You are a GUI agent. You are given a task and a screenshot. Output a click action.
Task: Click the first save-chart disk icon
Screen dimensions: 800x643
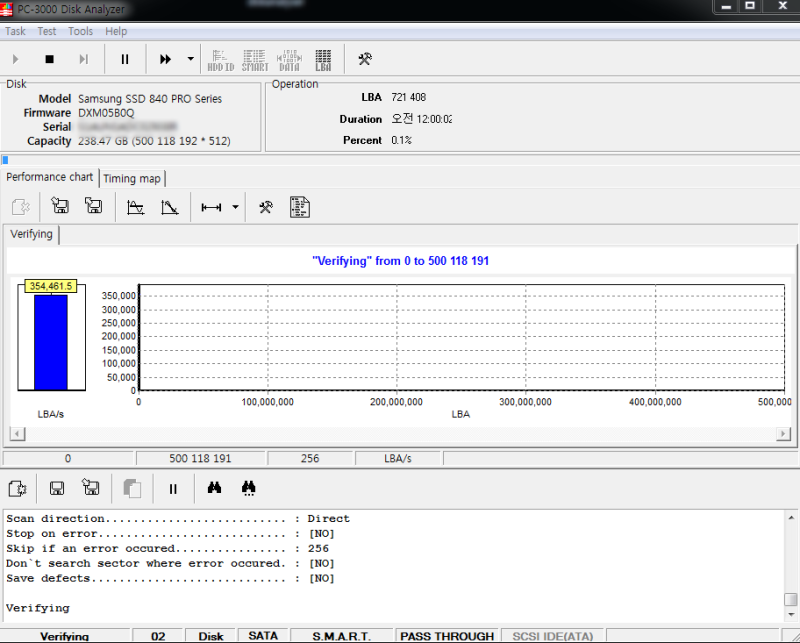[60, 206]
